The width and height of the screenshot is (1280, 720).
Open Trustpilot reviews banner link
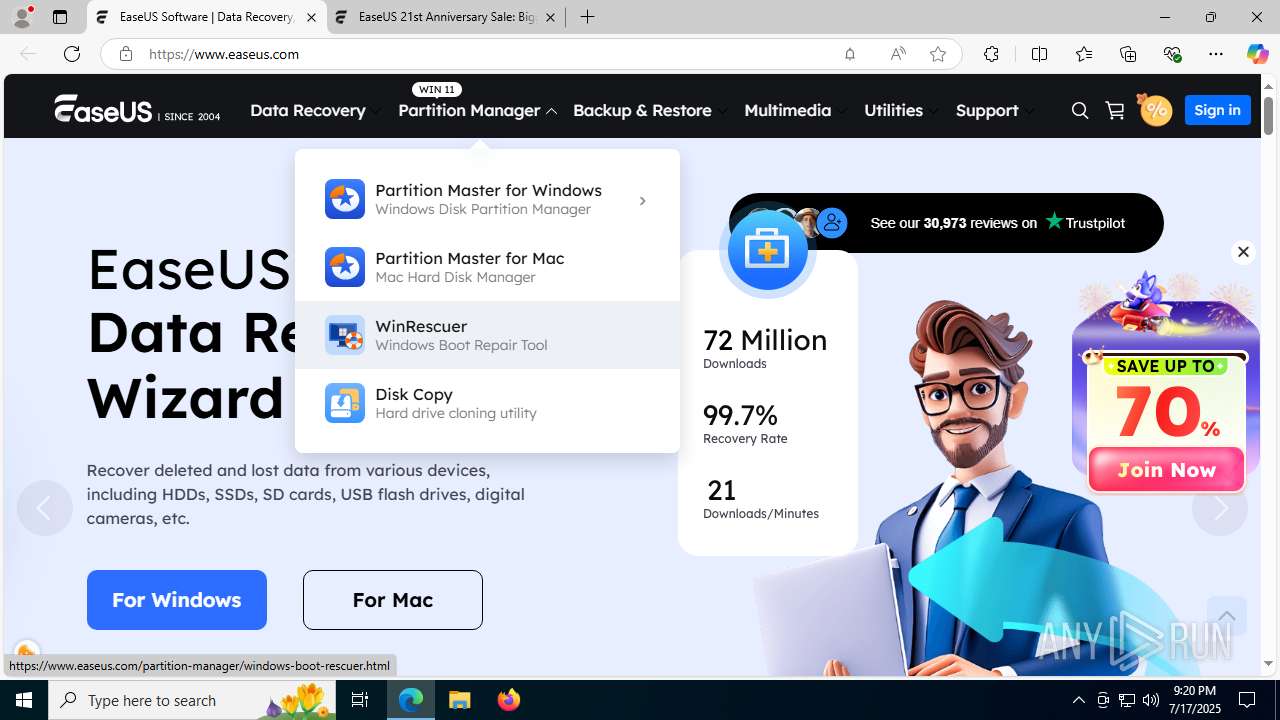coord(946,223)
